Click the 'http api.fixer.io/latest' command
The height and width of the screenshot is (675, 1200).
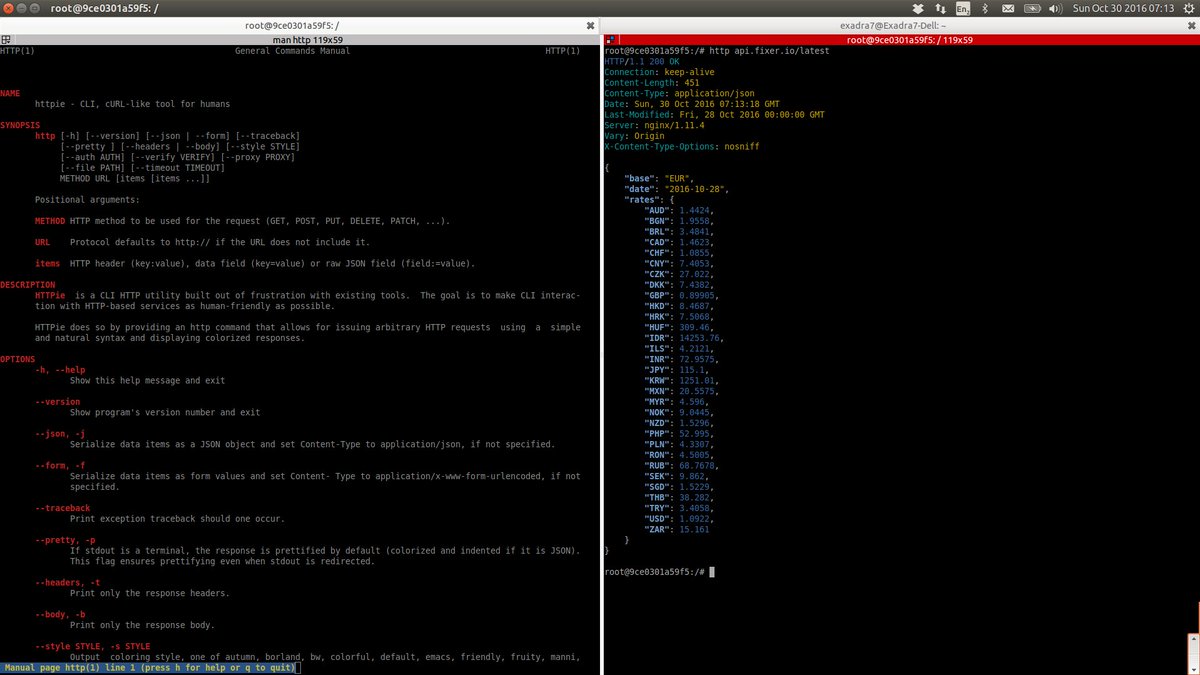(769, 51)
